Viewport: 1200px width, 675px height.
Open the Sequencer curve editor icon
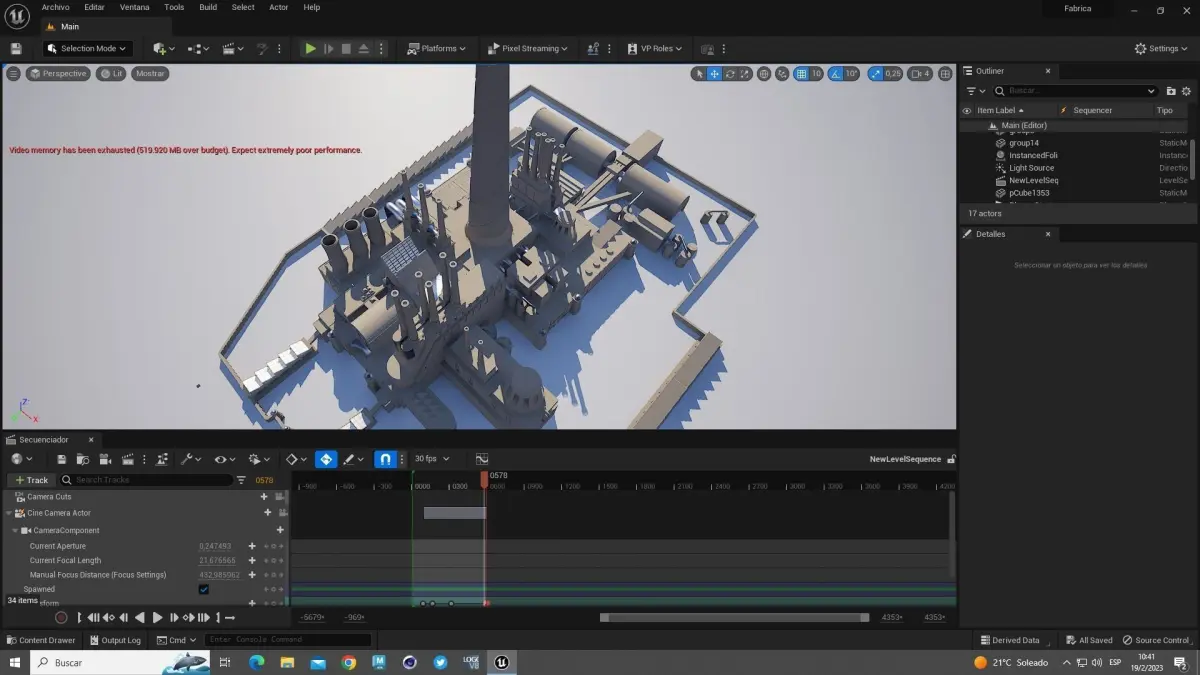pyautogui.click(x=482, y=459)
